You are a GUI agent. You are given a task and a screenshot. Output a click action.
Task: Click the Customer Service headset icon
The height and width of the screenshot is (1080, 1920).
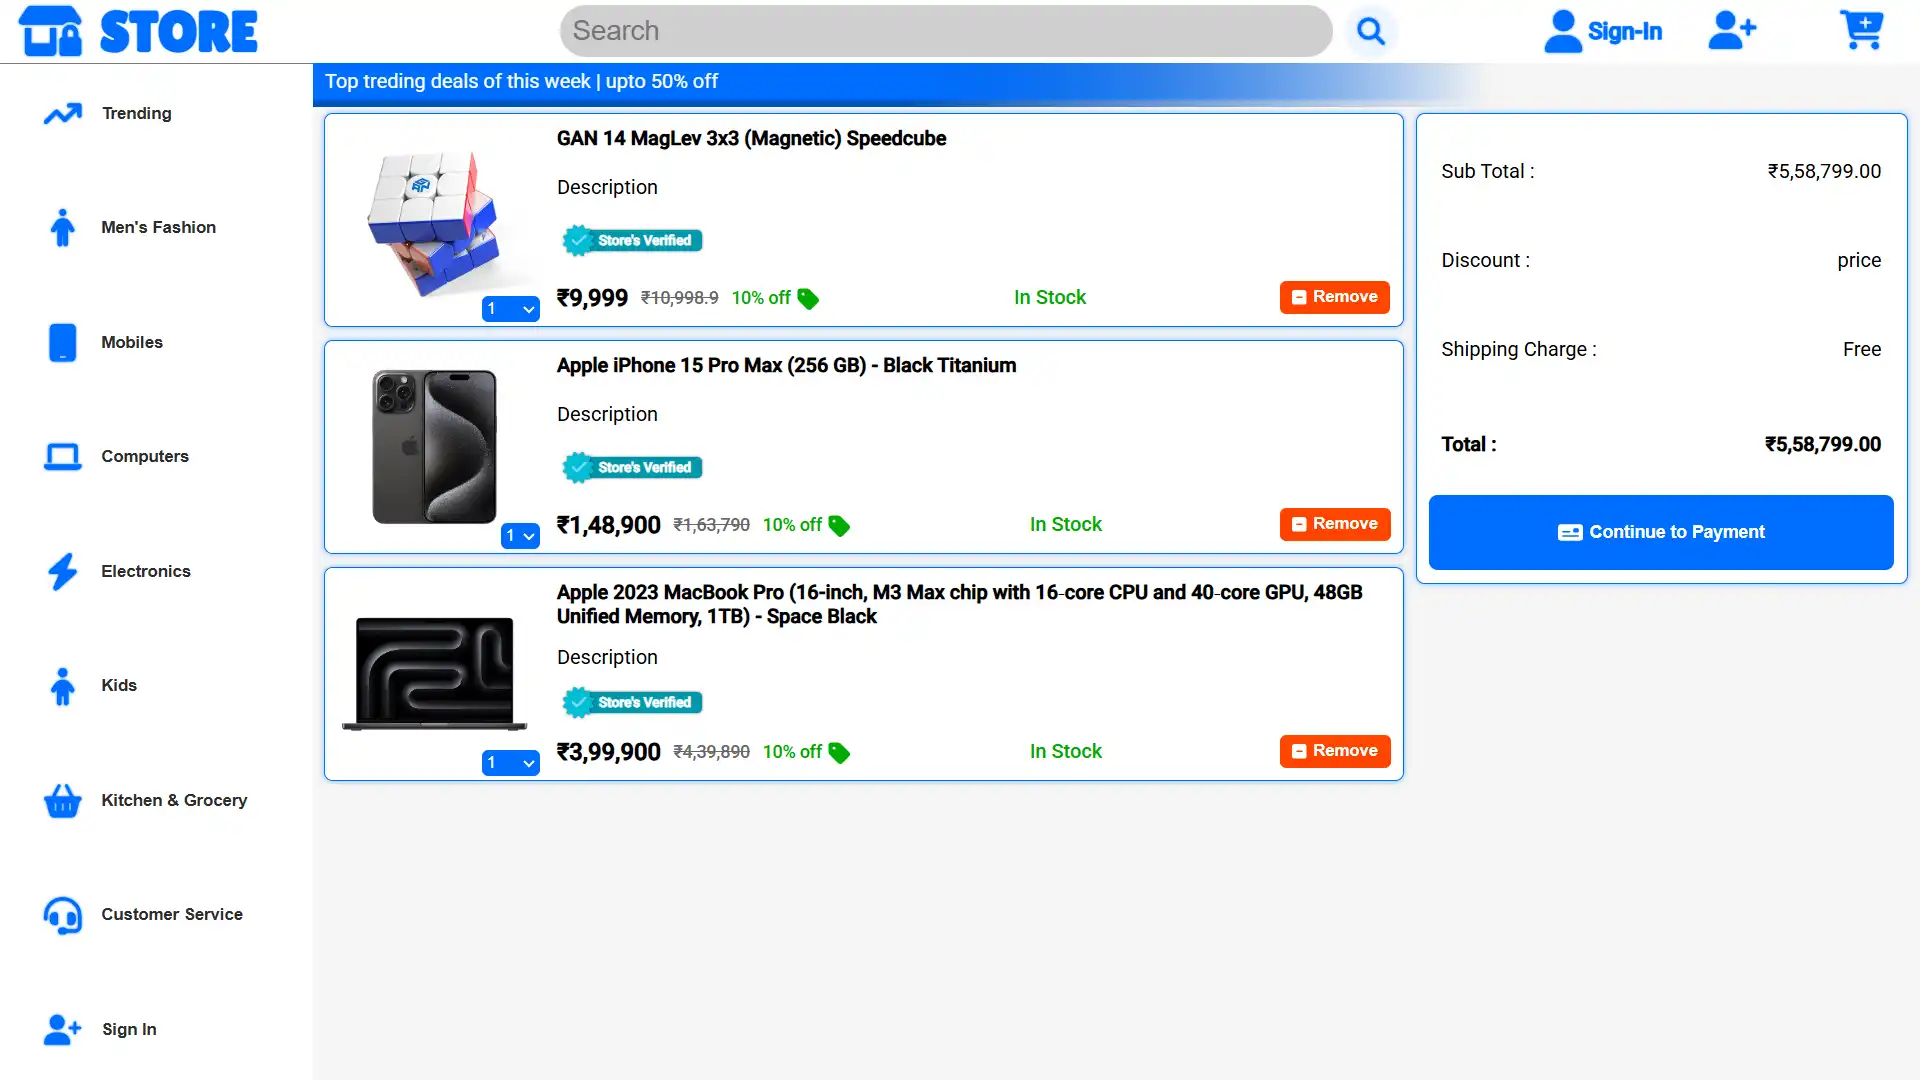click(63, 915)
